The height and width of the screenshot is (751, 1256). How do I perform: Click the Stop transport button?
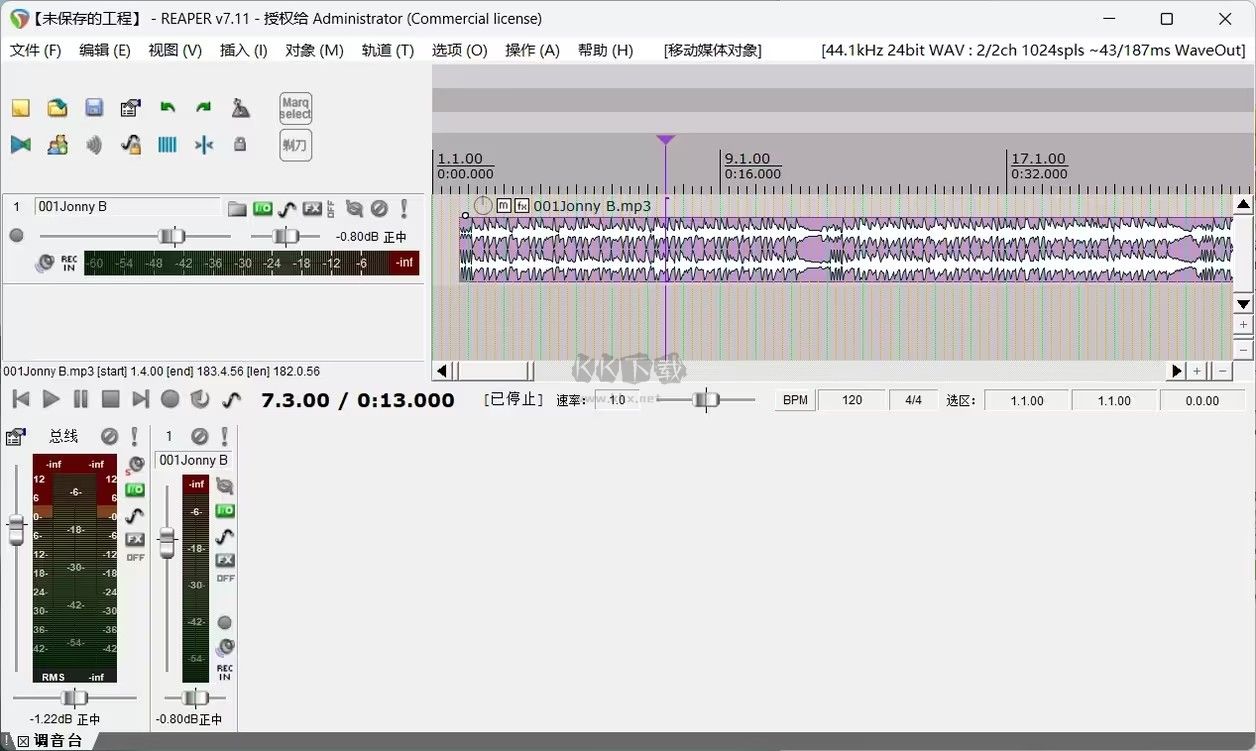[x=111, y=400]
